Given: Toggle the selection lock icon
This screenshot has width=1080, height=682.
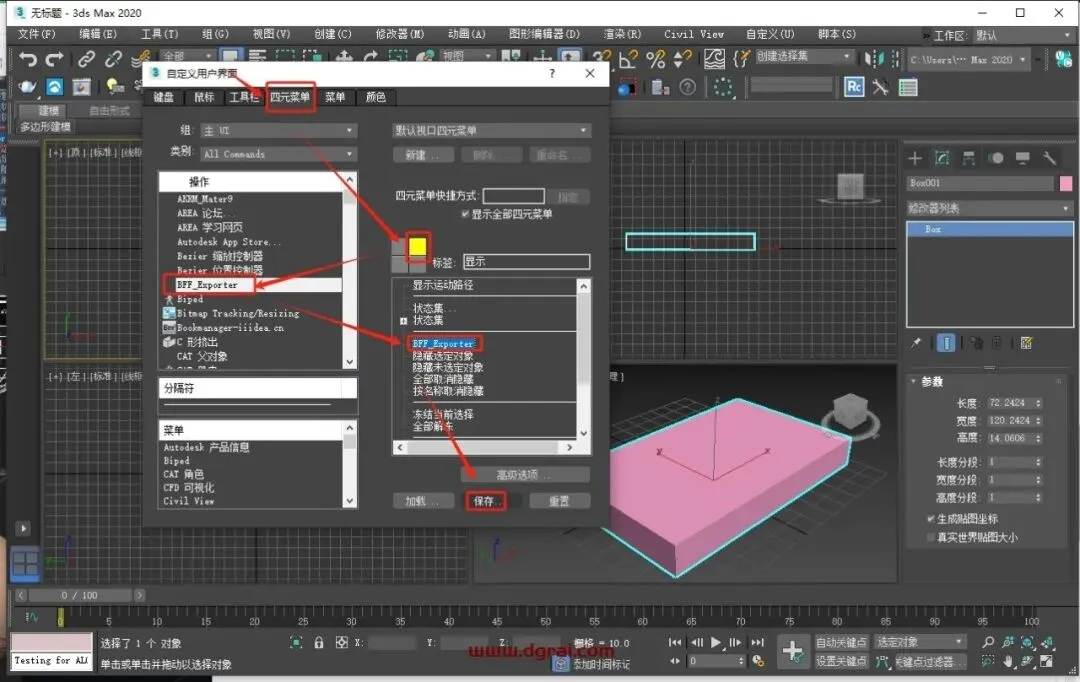Looking at the screenshot, I should tap(319, 643).
